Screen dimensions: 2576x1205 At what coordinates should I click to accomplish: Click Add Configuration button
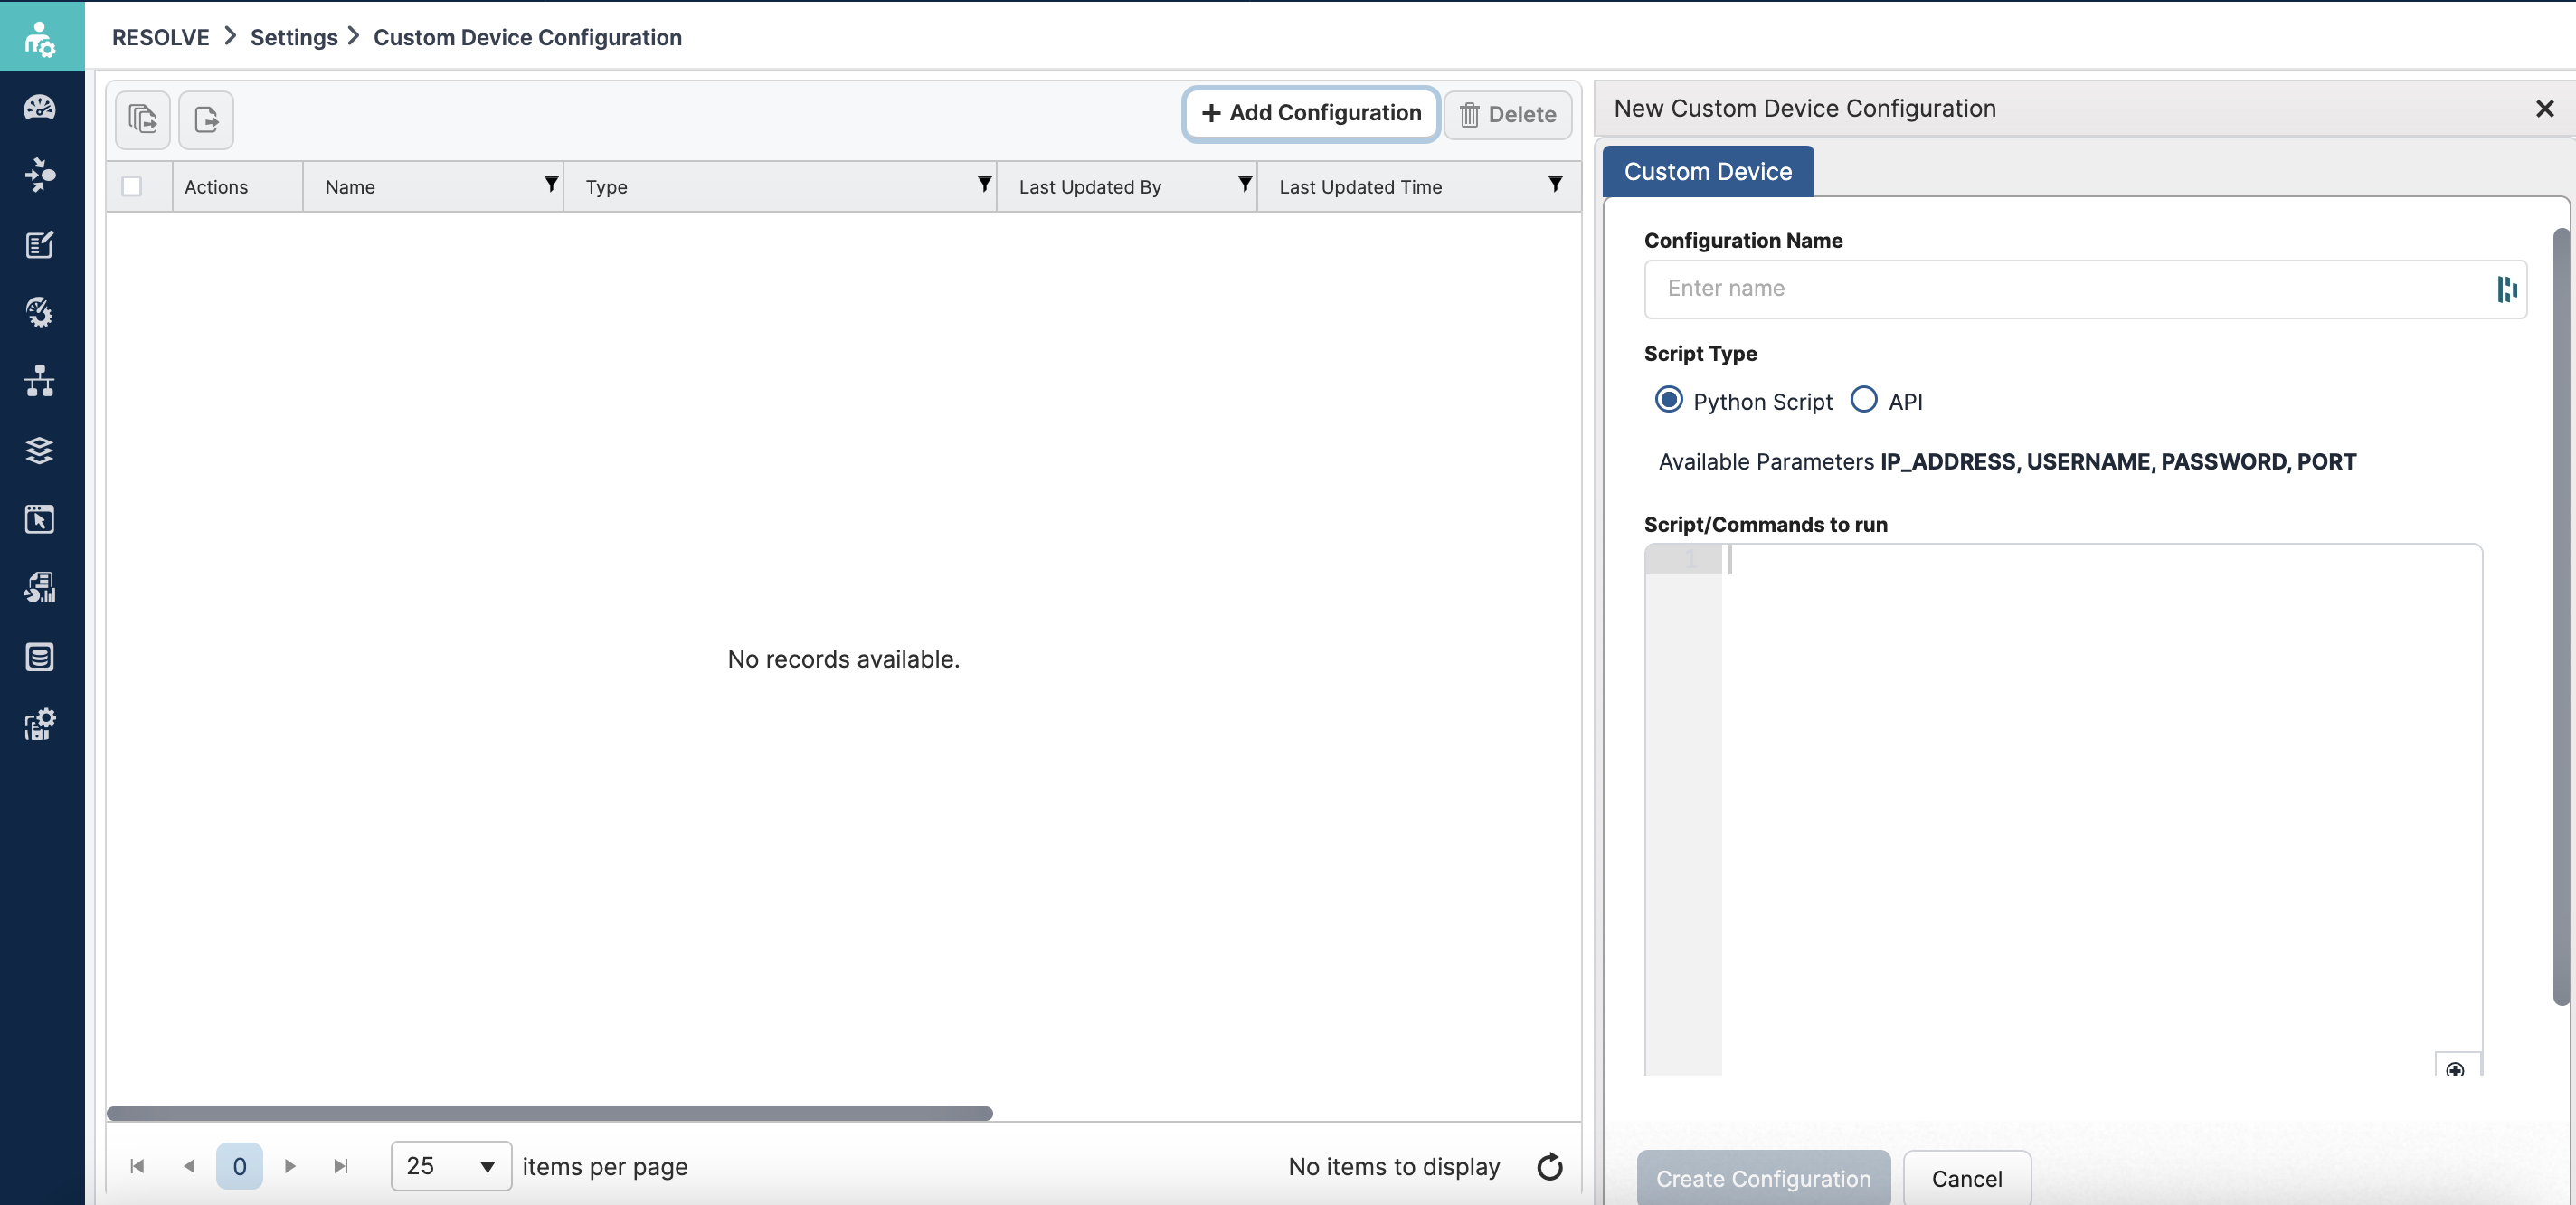[x=1311, y=113]
